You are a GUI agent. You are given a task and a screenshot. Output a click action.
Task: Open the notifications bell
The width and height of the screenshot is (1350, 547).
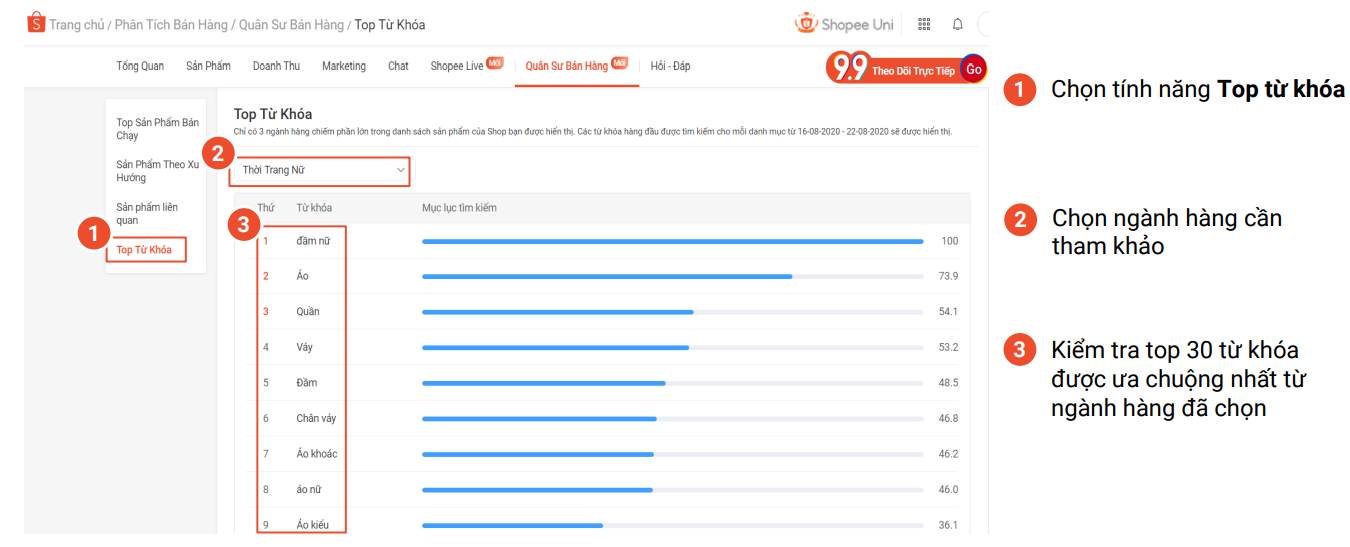[x=958, y=24]
